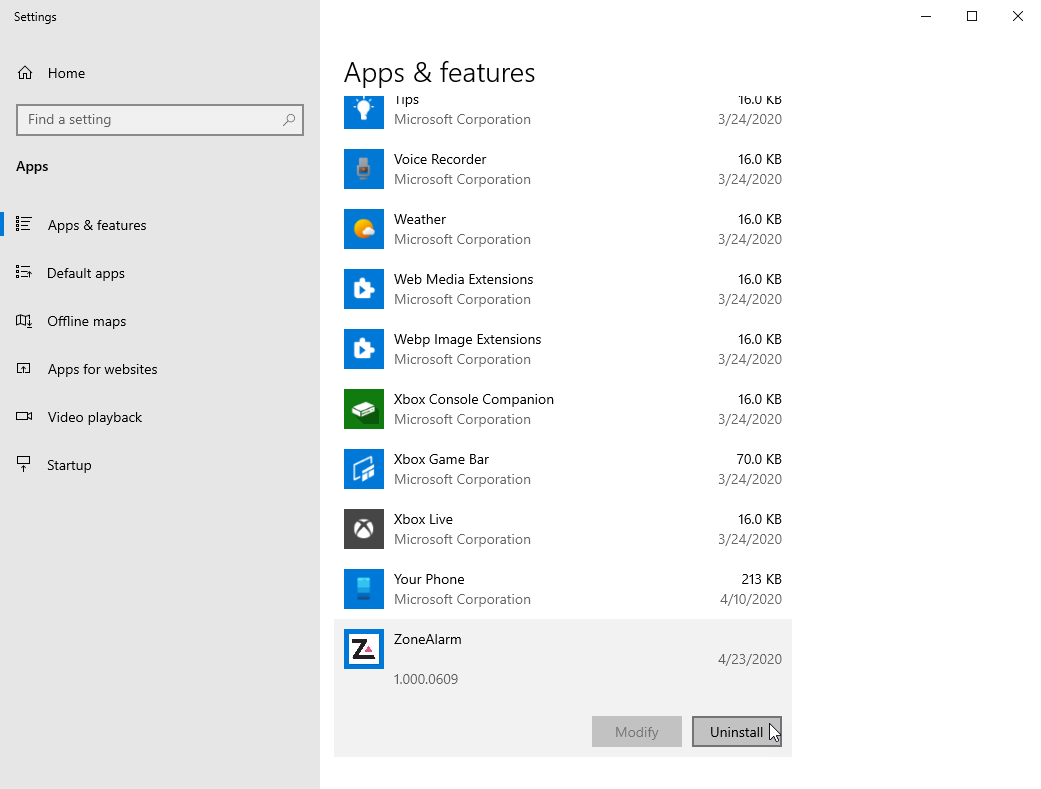Viewport: 1041px width, 789px height.
Task: Click ZoneAlarm version 1.000.0609 text
Action: click(426, 679)
